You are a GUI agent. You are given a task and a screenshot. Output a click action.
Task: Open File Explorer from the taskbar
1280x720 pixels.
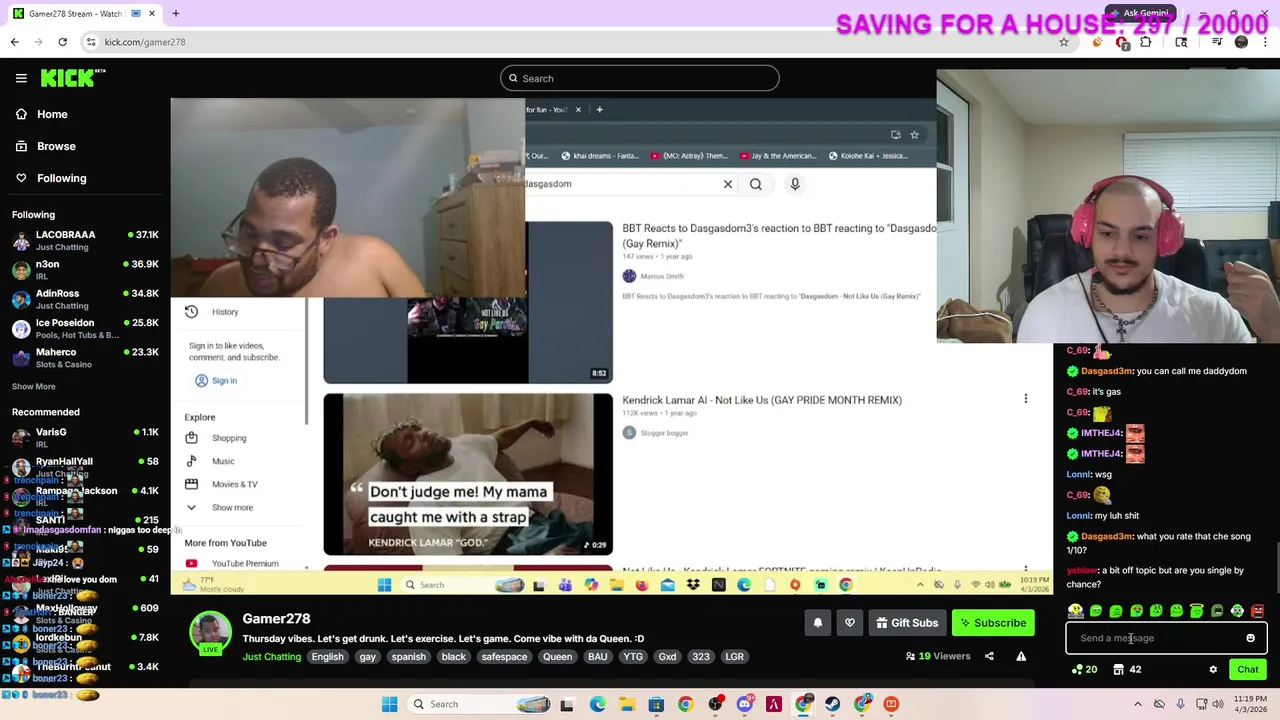(627, 704)
